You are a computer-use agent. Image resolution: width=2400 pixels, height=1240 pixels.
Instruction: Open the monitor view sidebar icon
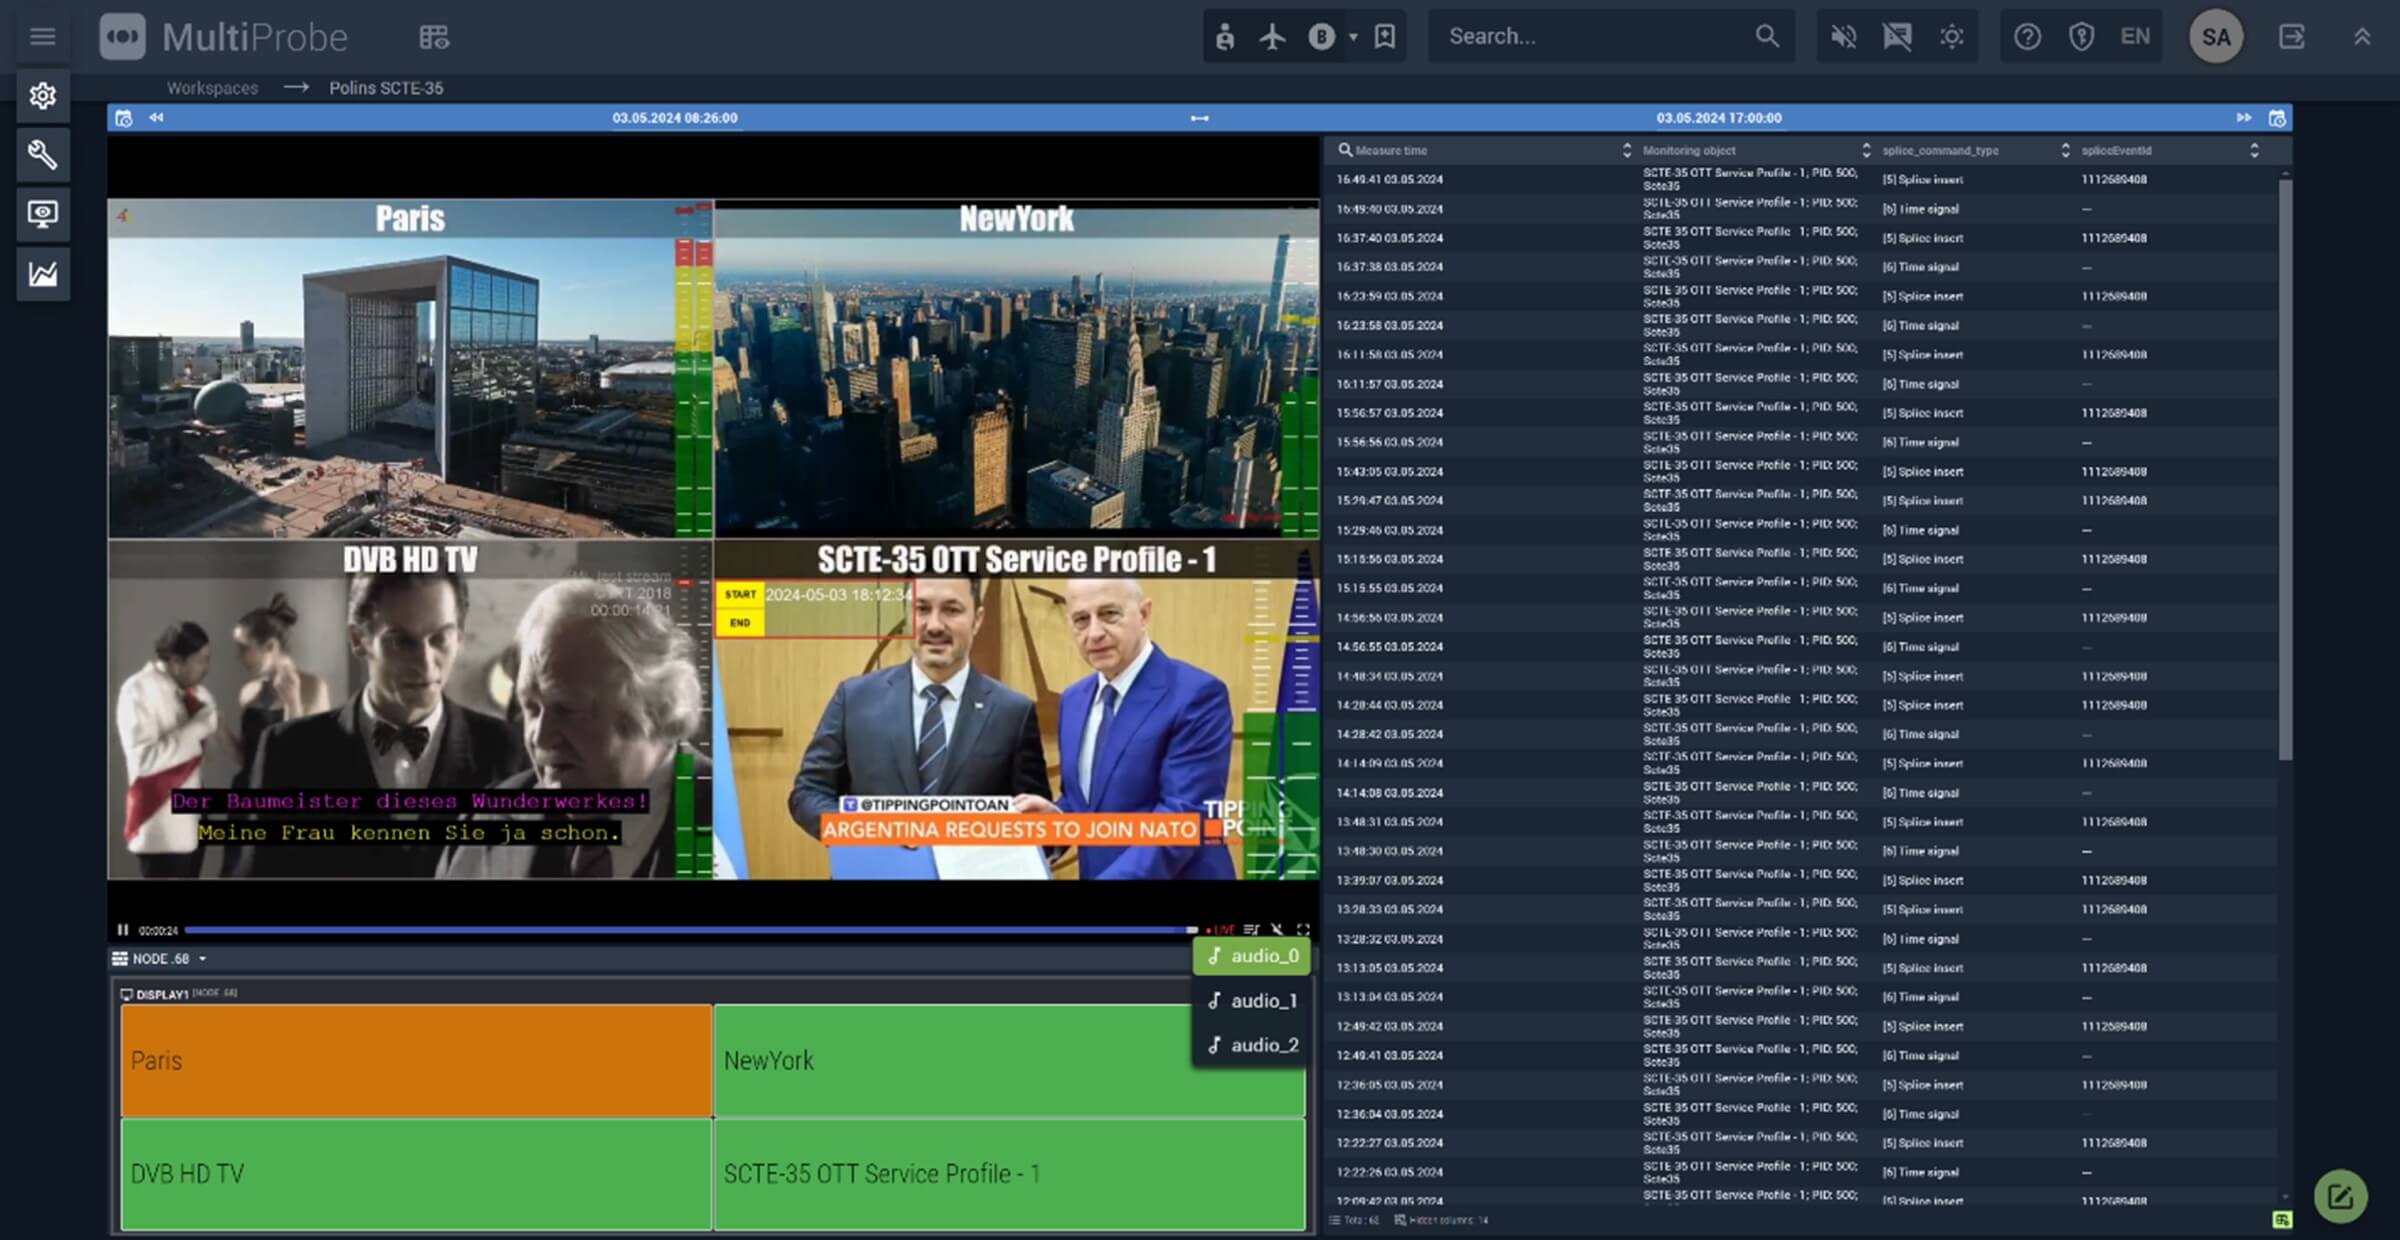(42, 214)
